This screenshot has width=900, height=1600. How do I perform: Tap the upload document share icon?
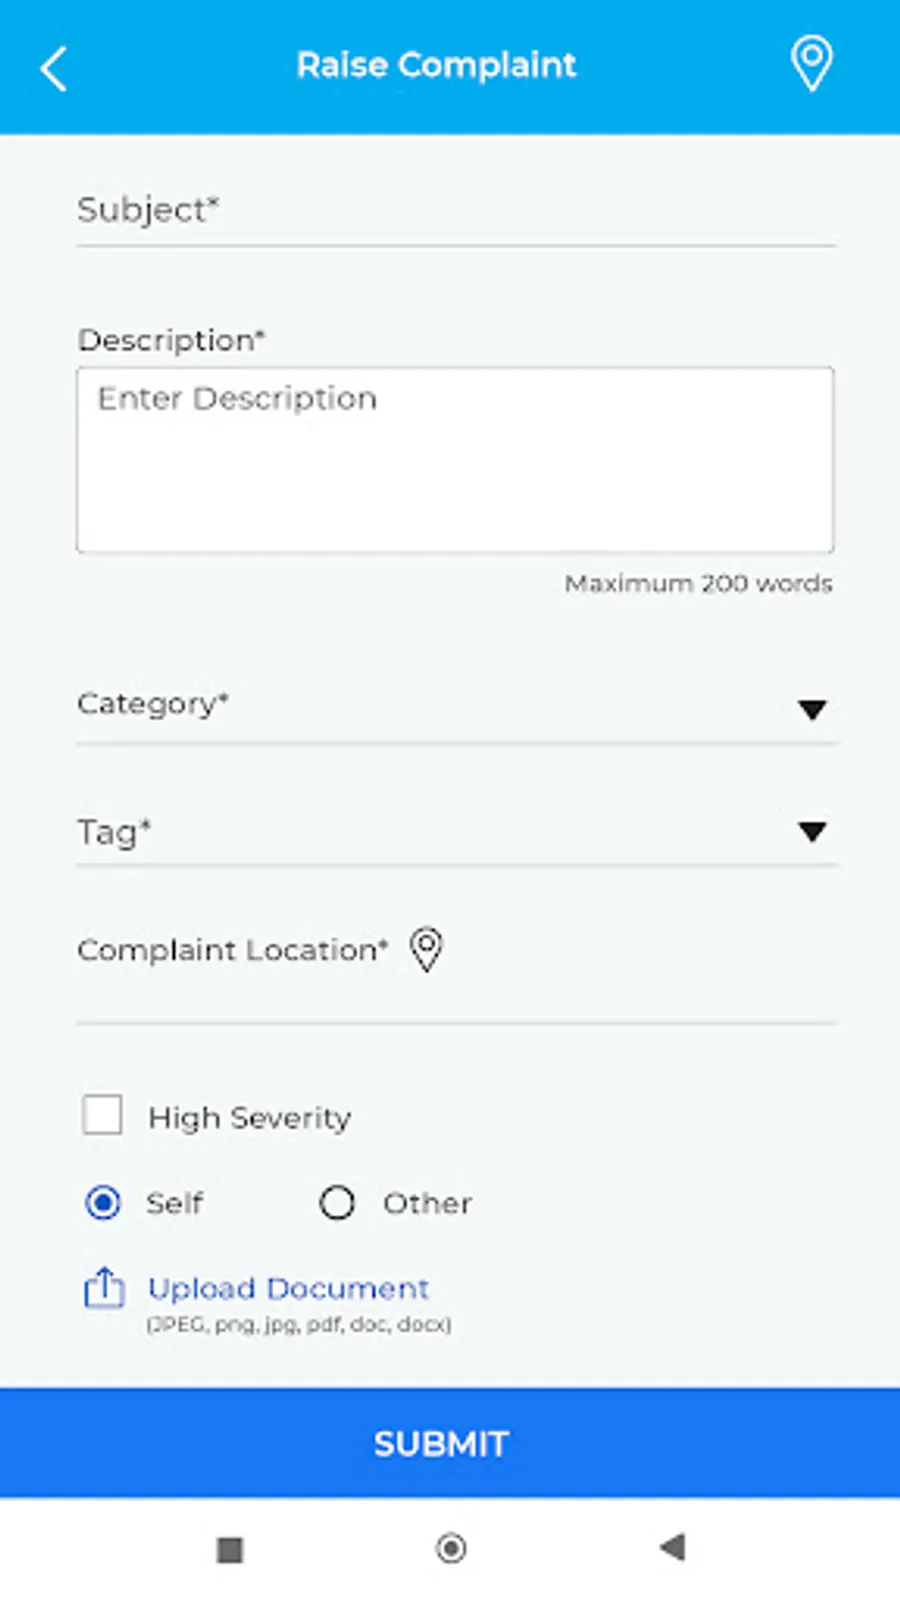pyautogui.click(x=104, y=1288)
